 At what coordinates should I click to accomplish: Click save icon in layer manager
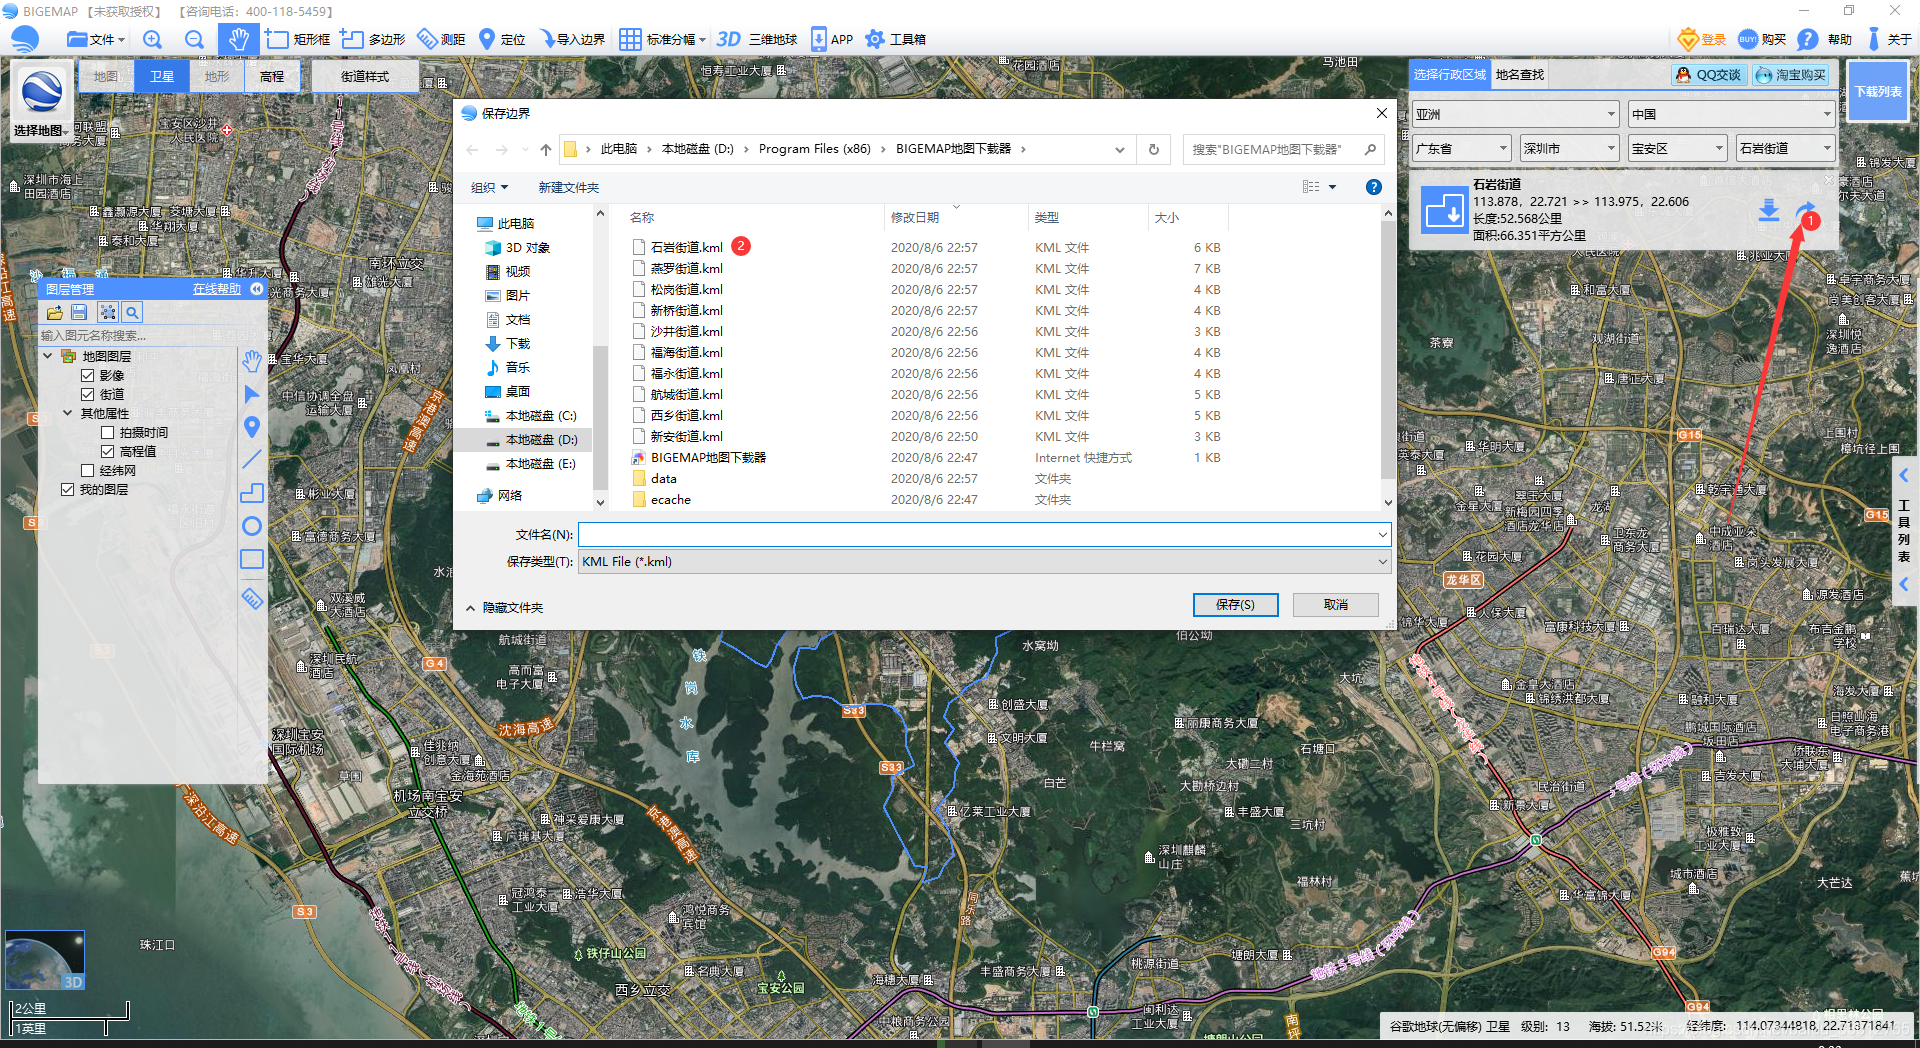80,312
